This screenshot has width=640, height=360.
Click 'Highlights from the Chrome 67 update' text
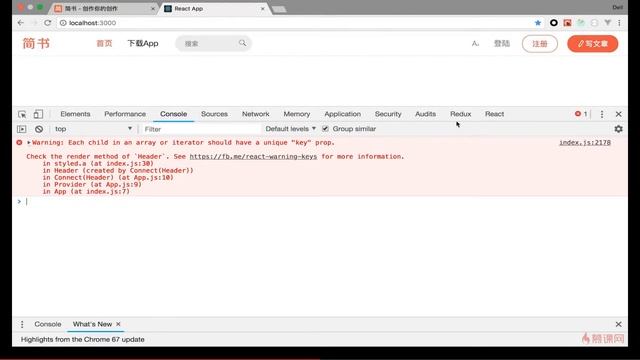(82, 339)
